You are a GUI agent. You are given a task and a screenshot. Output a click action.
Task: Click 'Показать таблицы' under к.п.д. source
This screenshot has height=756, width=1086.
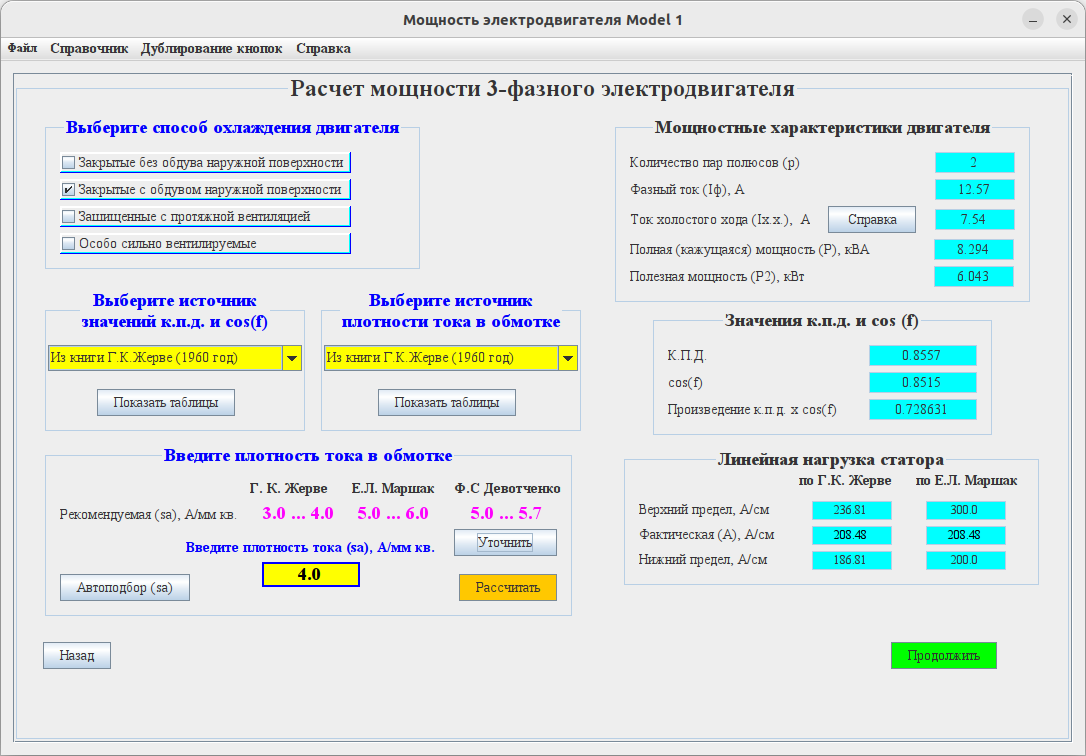coord(166,402)
